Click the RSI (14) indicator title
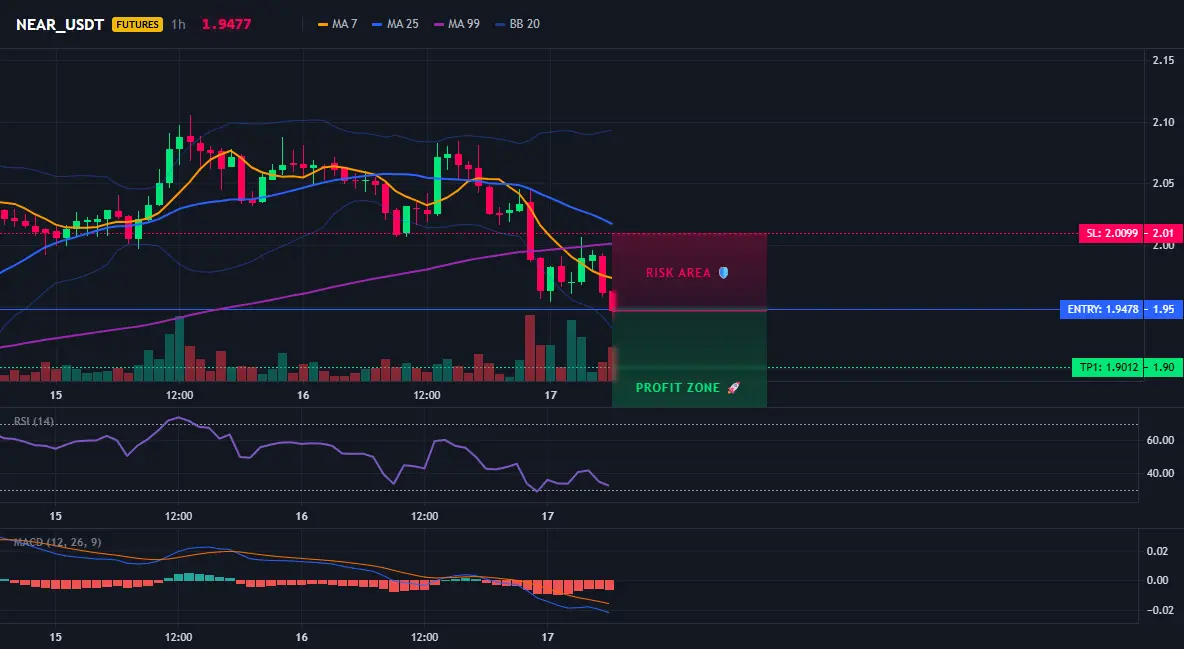 [x=33, y=421]
